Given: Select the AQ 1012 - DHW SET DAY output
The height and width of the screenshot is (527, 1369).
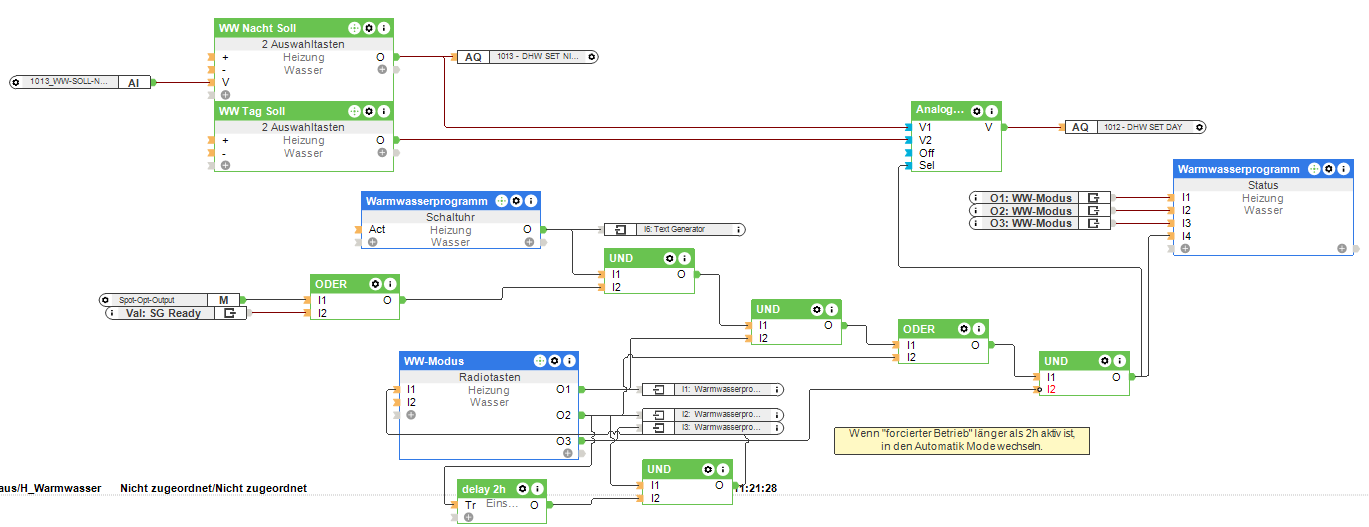Looking at the screenshot, I should point(1134,127).
